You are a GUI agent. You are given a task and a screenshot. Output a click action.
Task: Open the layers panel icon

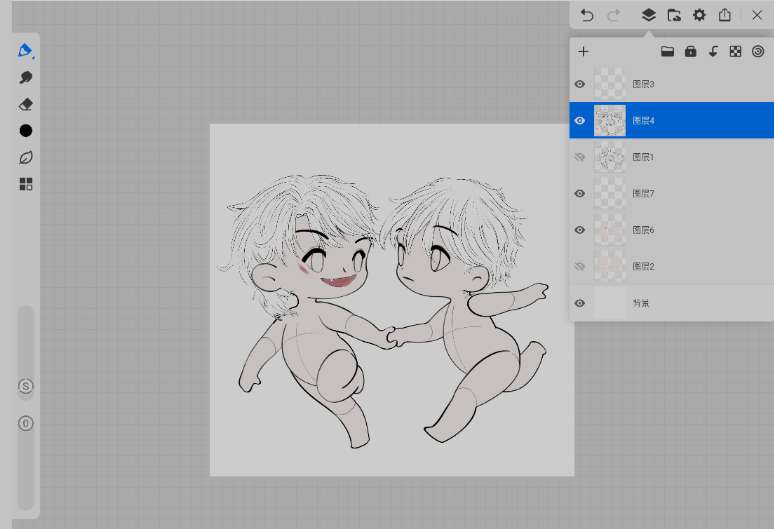(x=648, y=15)
